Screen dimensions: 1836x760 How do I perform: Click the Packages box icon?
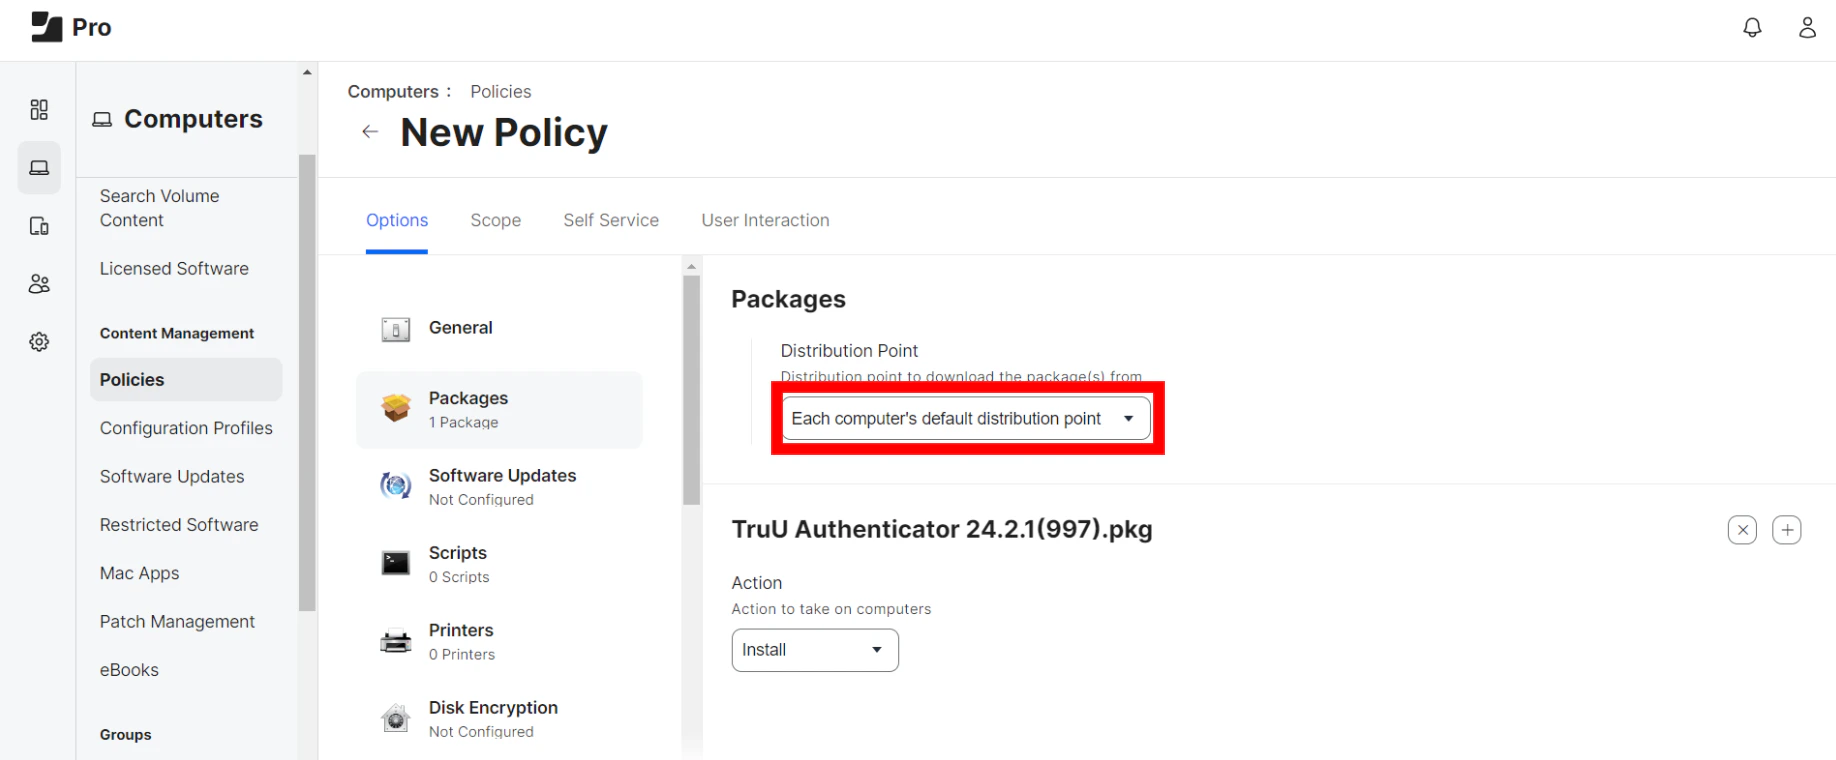(x=396, y=408)
